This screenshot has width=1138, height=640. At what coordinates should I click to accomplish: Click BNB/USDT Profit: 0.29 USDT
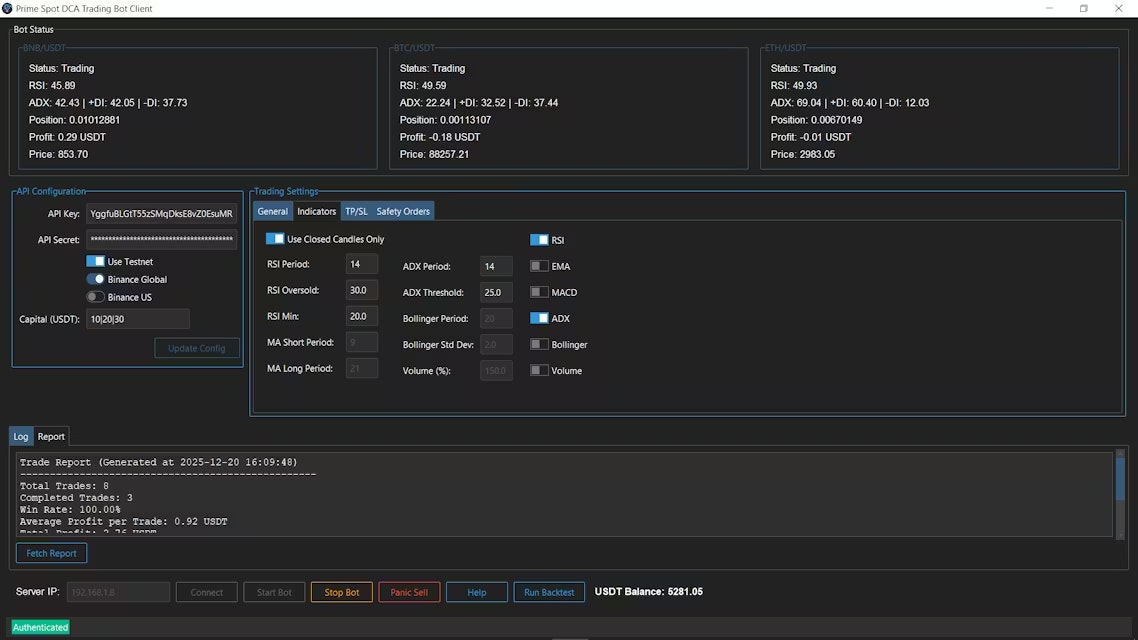[x=67, y=137]
